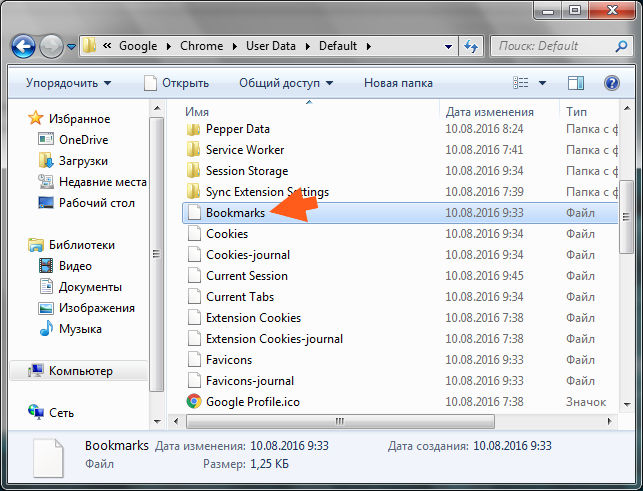The width and height of the screenshot is (643, 491).
Task: Expand the arrow after Default in breadcrumb
Action: tap(369, 46)
